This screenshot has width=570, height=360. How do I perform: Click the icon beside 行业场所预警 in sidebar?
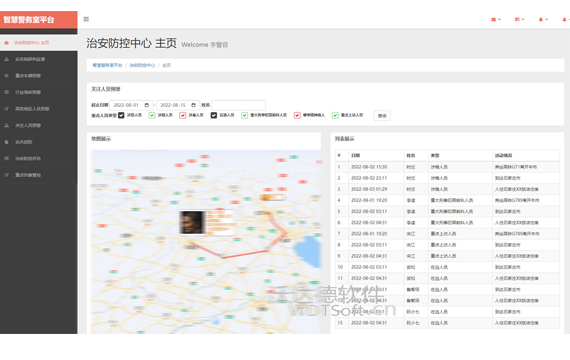point(7,92)
